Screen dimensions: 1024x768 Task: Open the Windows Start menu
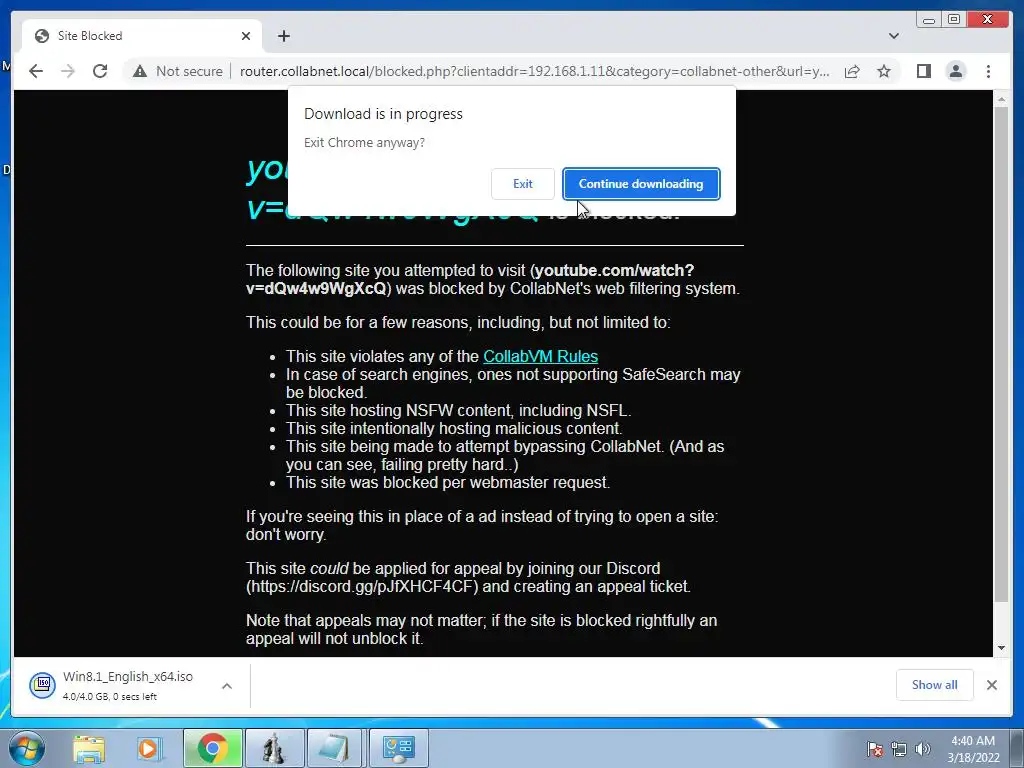[27, 748]
